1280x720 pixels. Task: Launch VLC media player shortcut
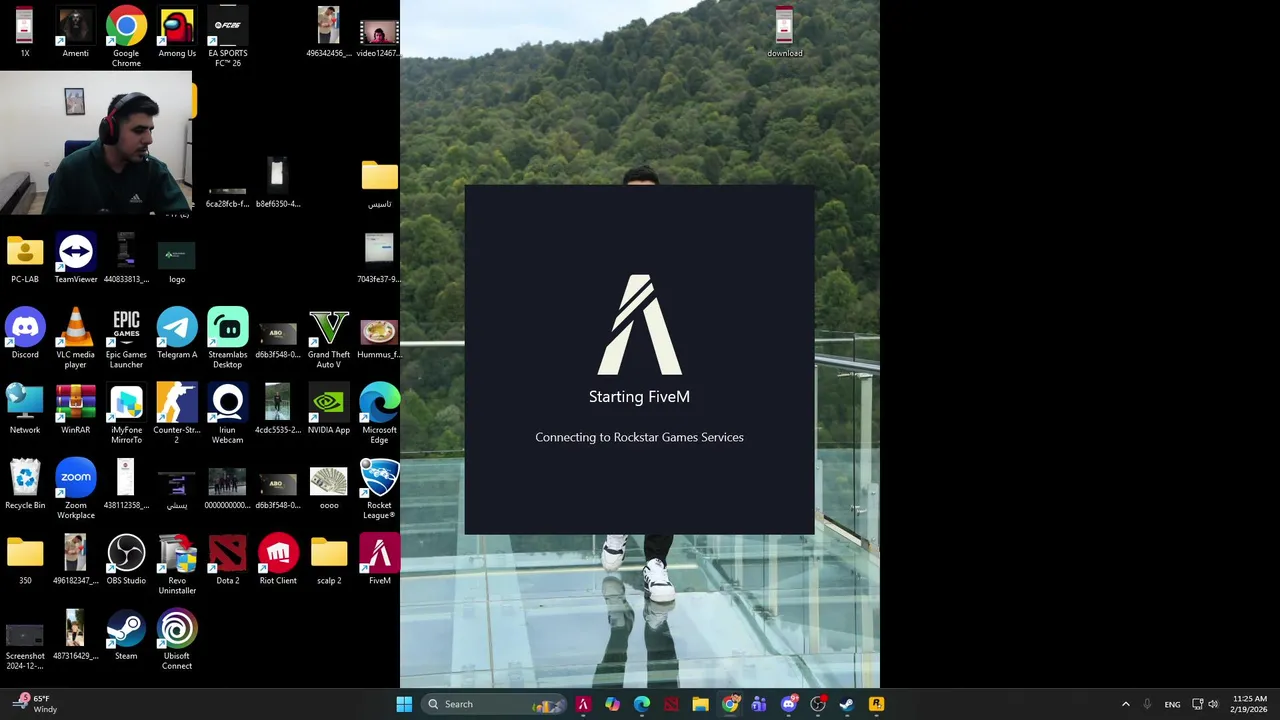75,339
